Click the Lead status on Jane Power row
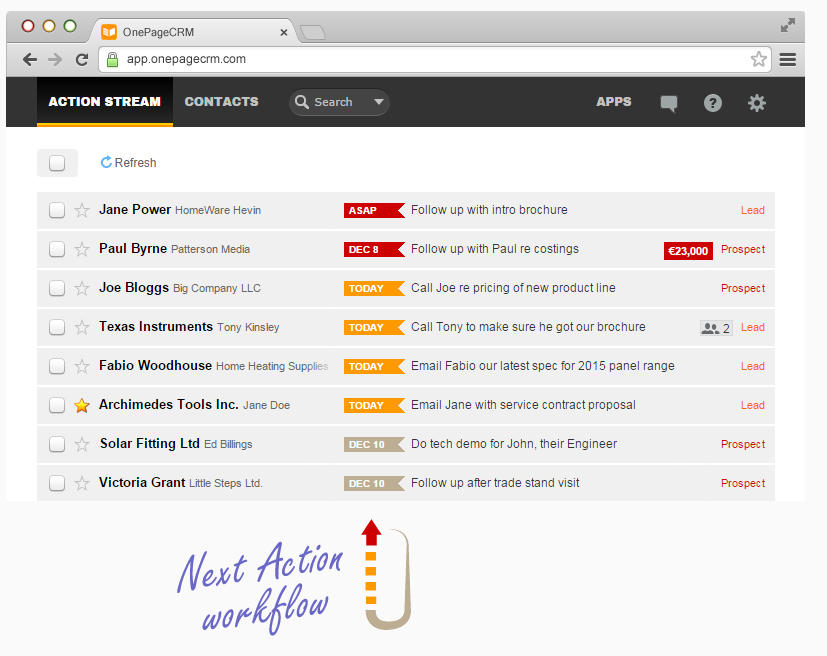 click(x=753, y=210)
